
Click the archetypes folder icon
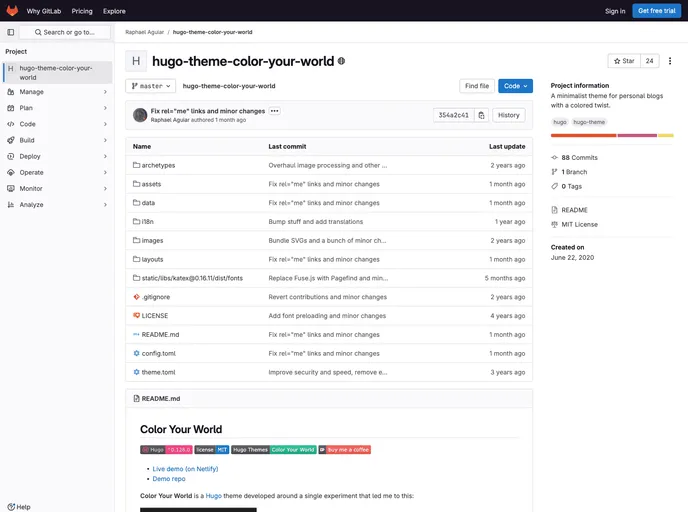coord(136,165)
